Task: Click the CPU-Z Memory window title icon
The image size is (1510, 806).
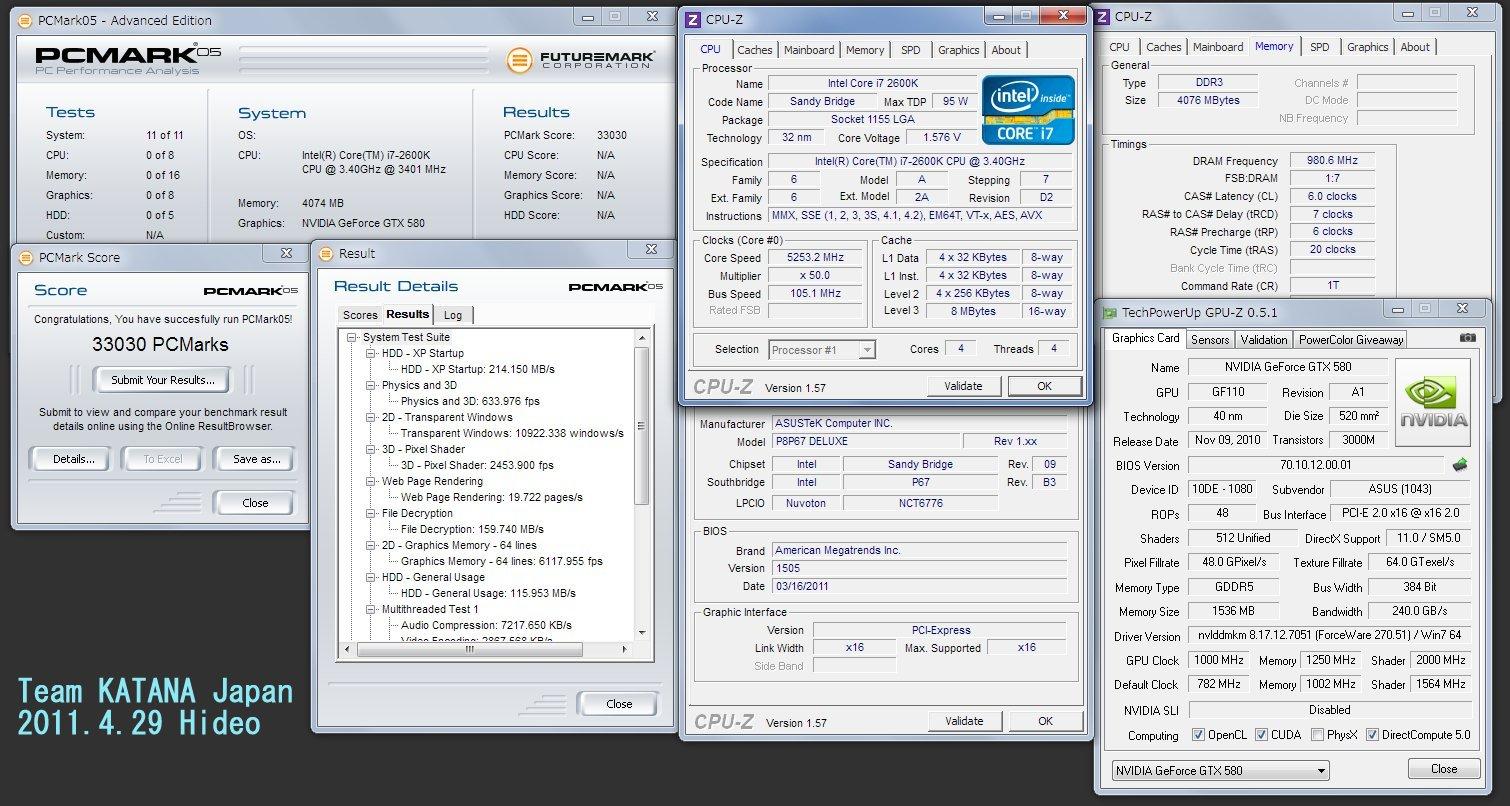Action: (x=1102, y=16)
